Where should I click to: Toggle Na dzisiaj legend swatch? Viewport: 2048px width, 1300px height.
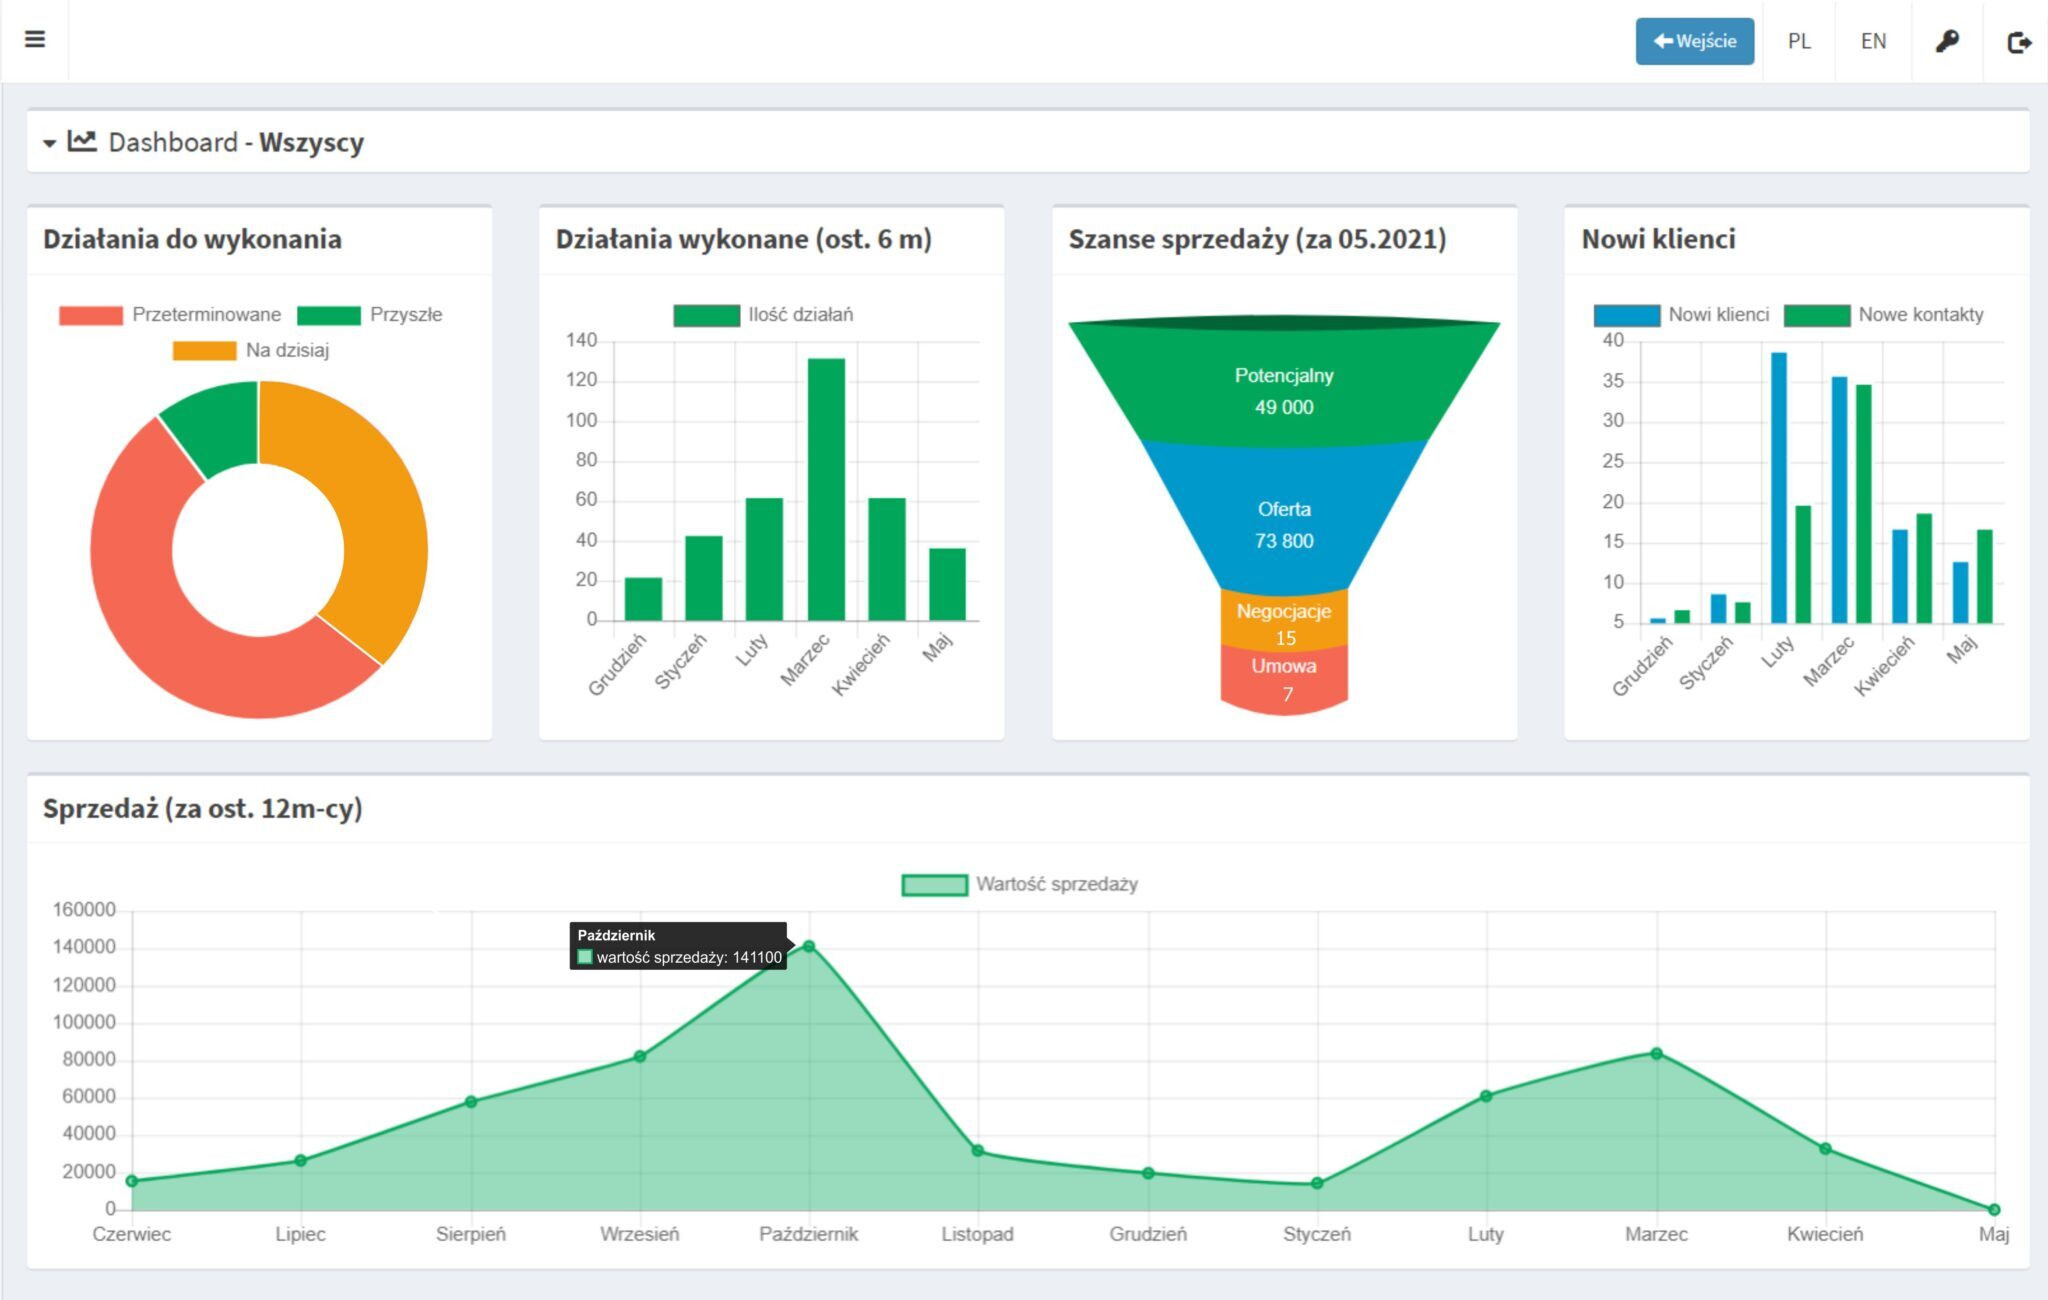click(x=204, y=351)
